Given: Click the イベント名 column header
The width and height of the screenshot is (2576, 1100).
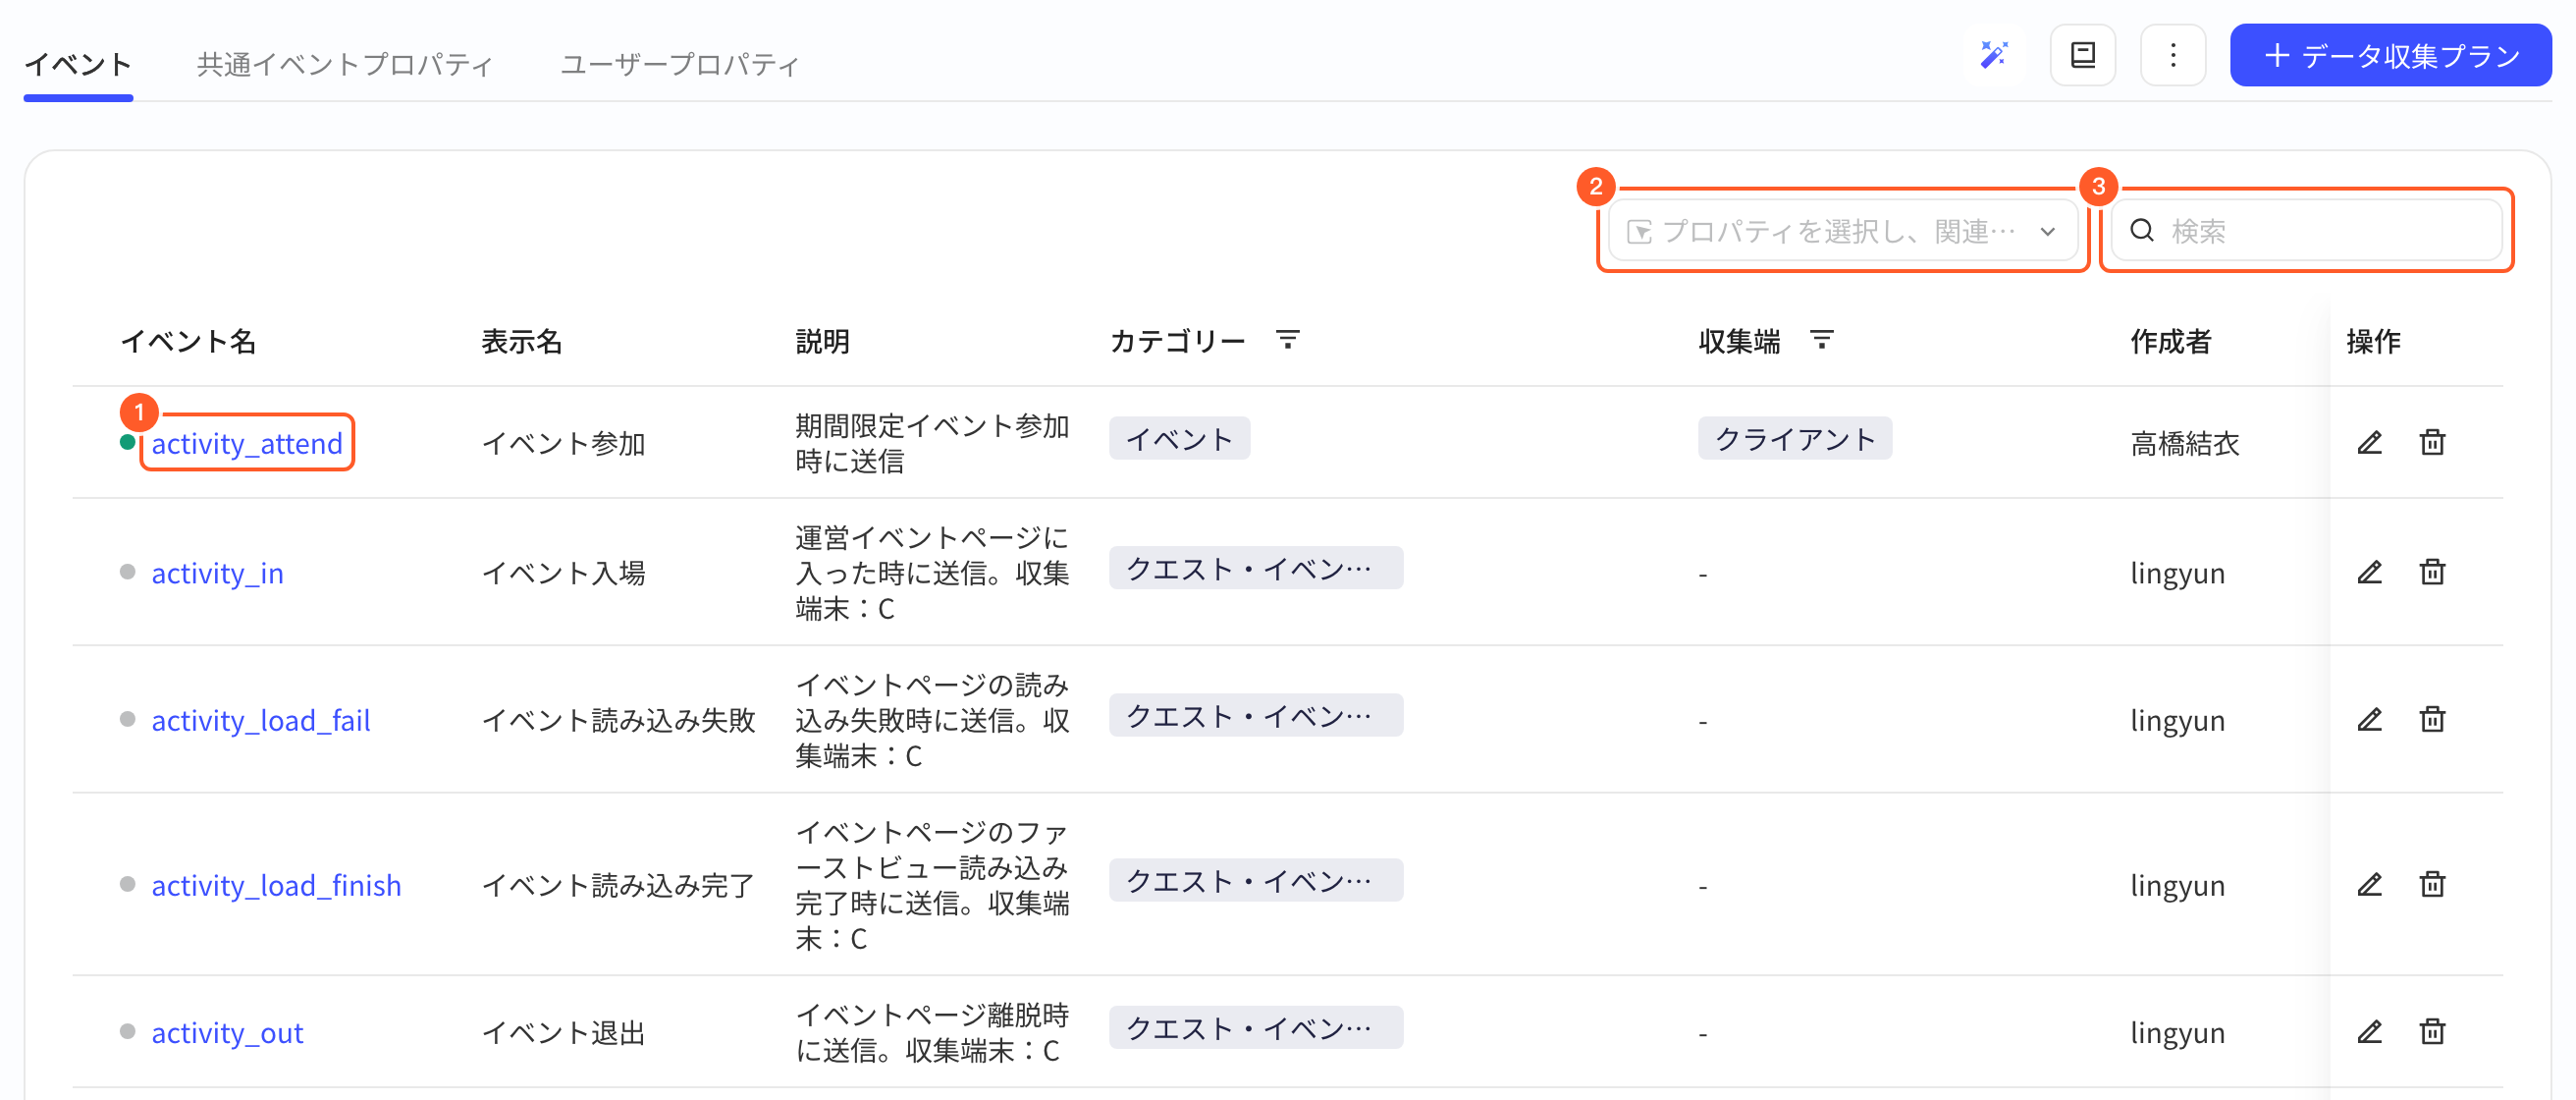Looking at the screenshot, I should click(x=188, y=341).
